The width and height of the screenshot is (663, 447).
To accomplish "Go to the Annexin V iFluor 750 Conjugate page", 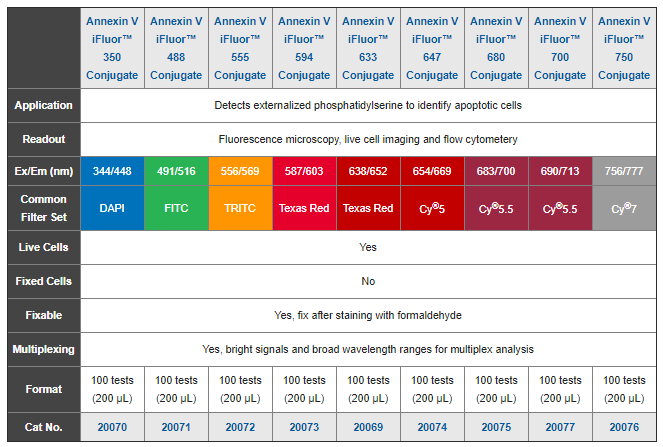I will pyautogui.click(x=624, y=48).
